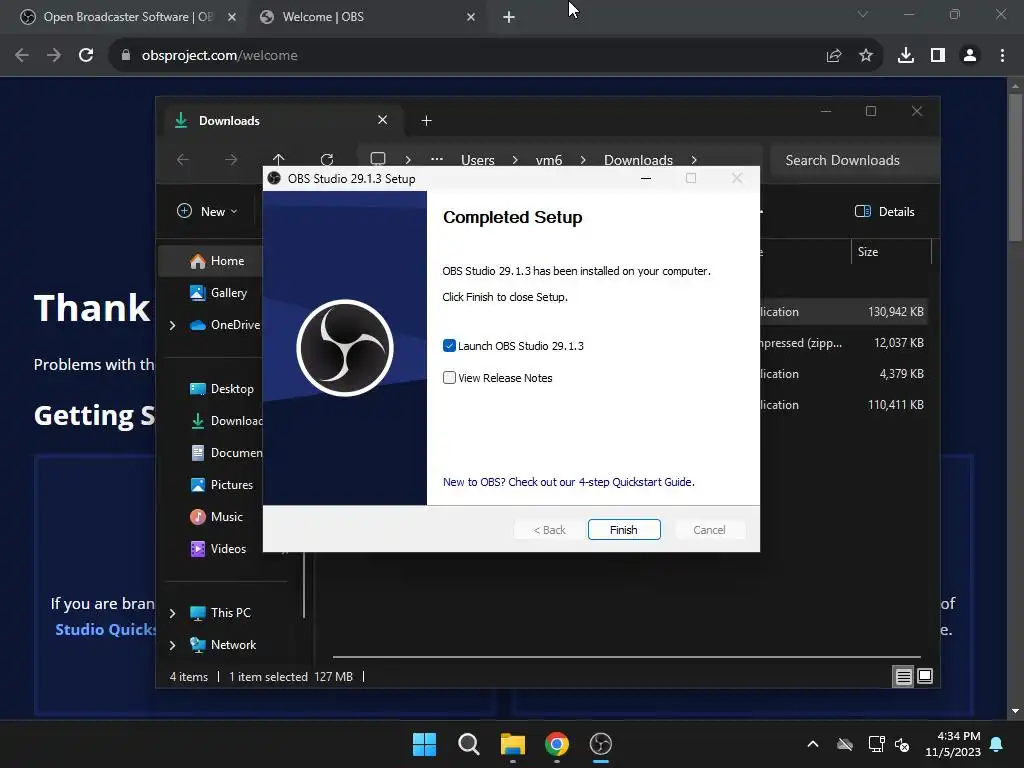The width and height of the screenshot is (1024, 768).
Task: Open the New dropdown in File Explorer
Action: coord(207,211)
